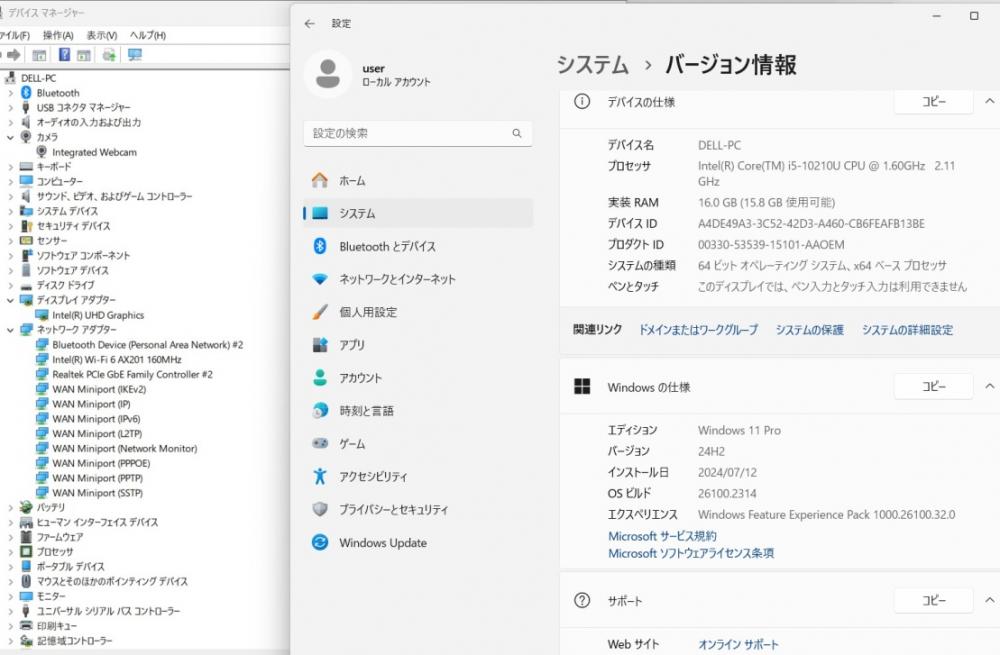Click the update driver toolbar icon
Viewport: 1000px width, 655px height.
(109, 55)
